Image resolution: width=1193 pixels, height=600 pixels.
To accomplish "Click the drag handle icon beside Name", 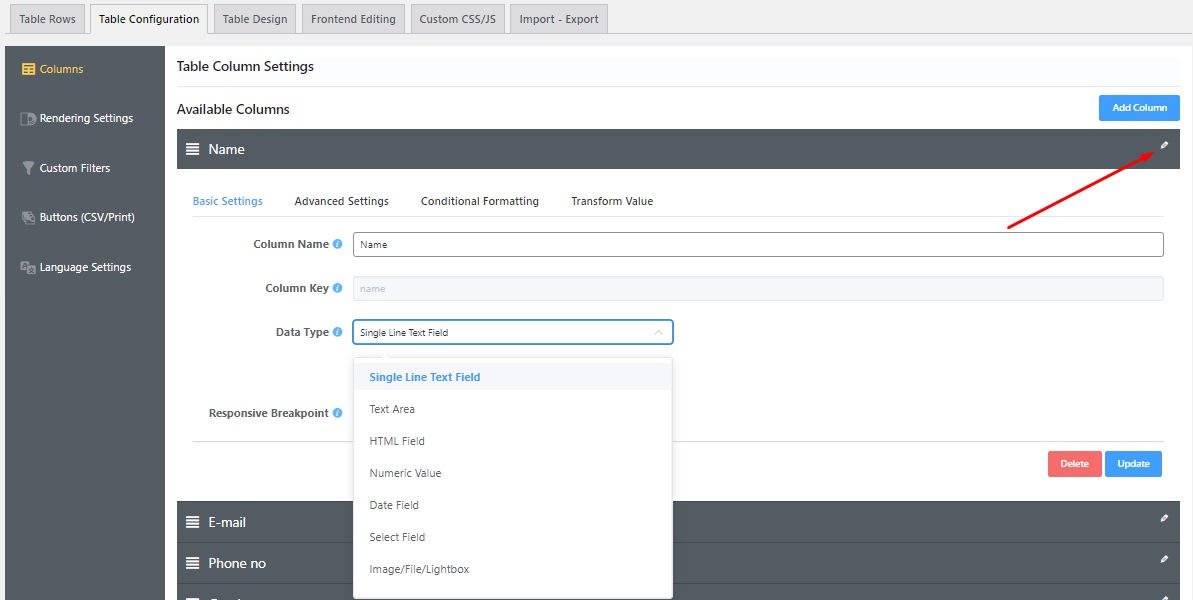I will 192,149.
